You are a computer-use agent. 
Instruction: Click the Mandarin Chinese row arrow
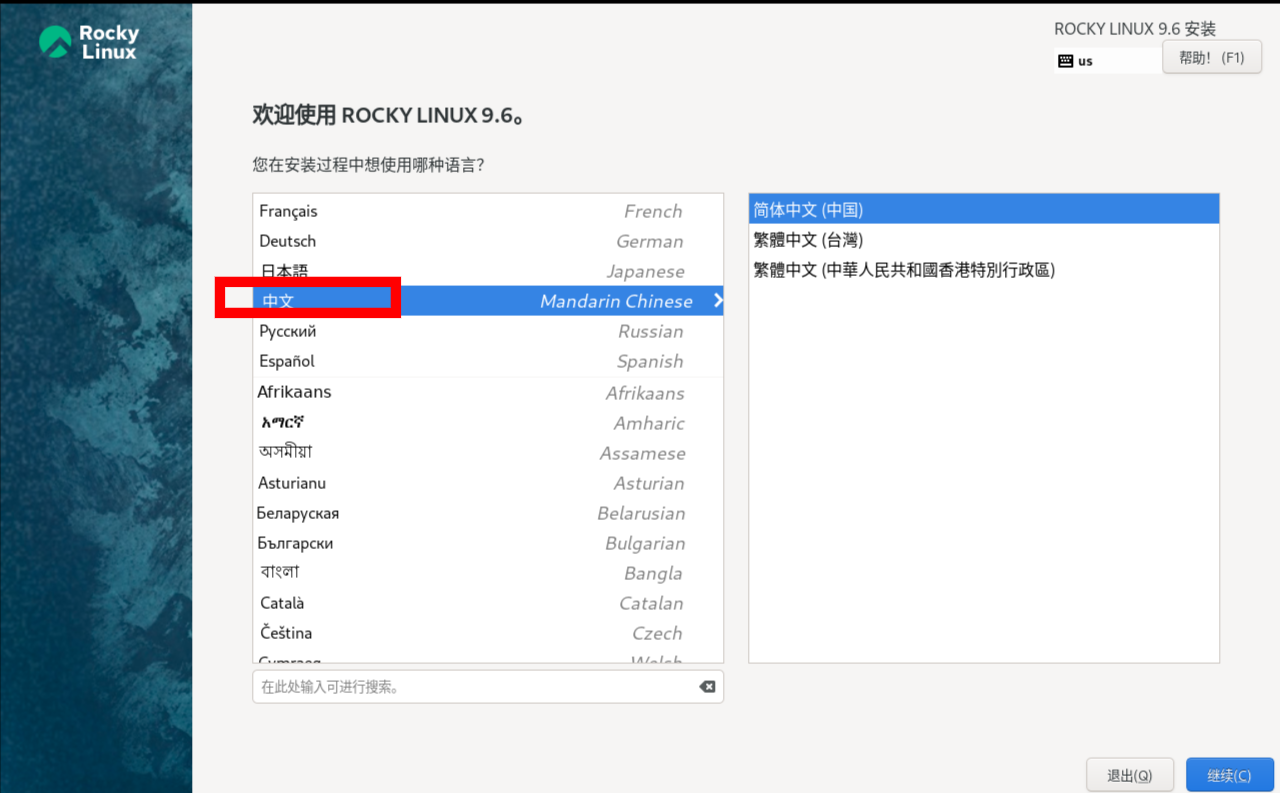[x=717, y=300]
